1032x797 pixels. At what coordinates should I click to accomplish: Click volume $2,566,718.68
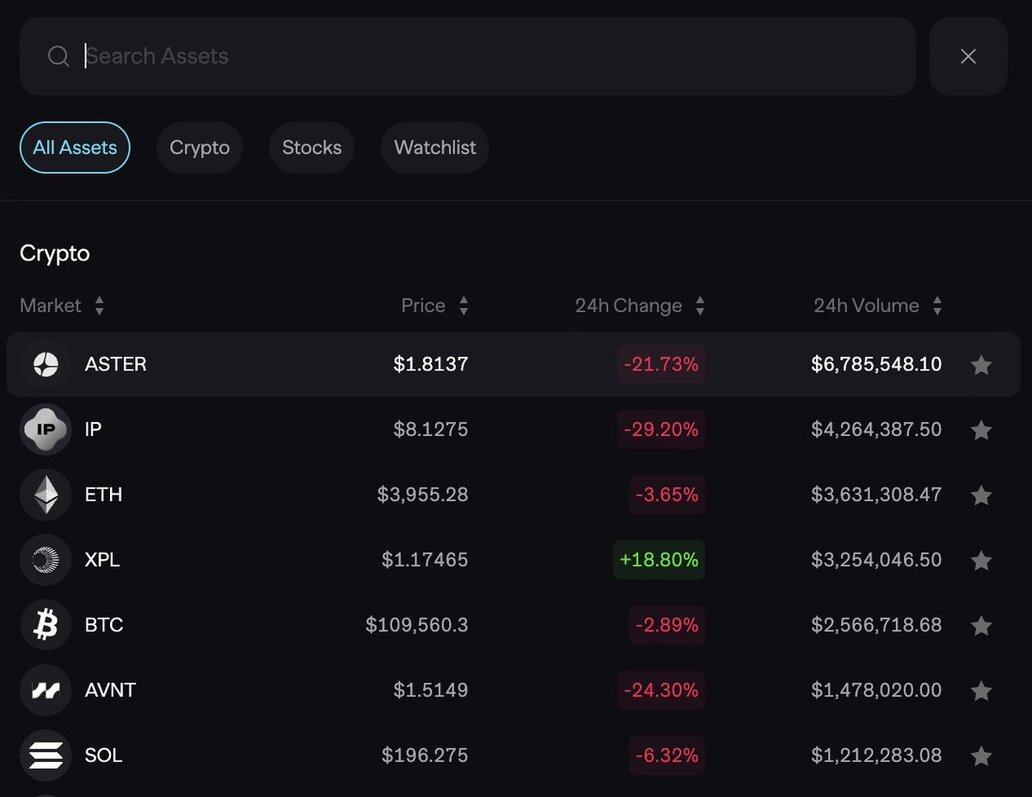click(x=876, y=625)
